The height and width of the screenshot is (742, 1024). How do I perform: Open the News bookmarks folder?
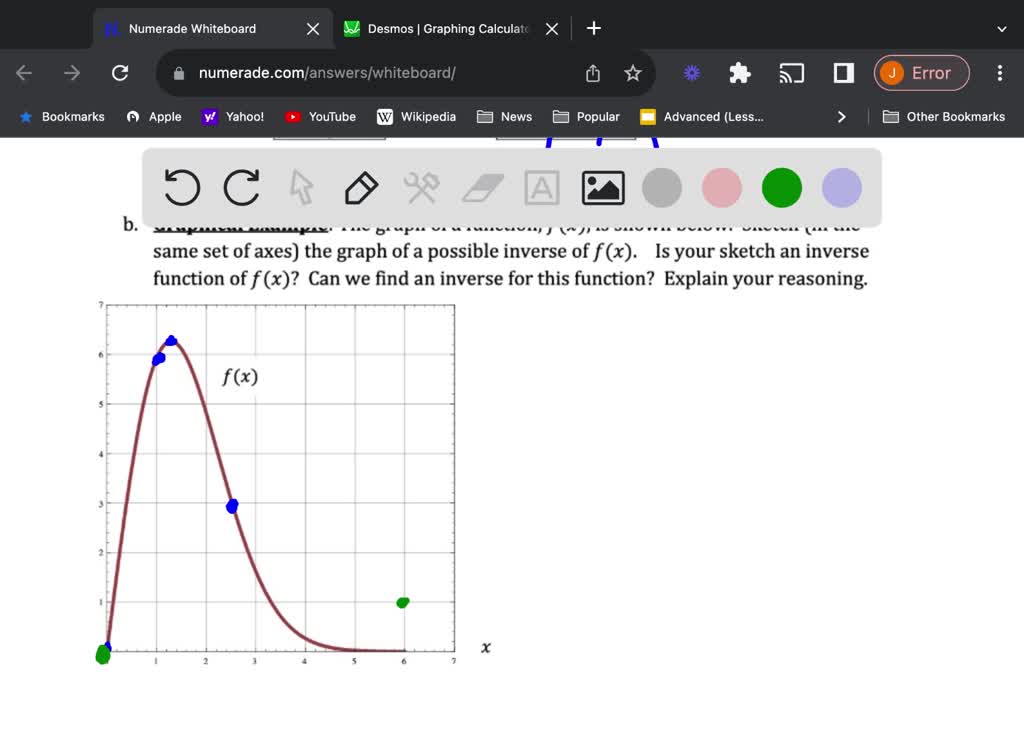[x=505, y=117]
